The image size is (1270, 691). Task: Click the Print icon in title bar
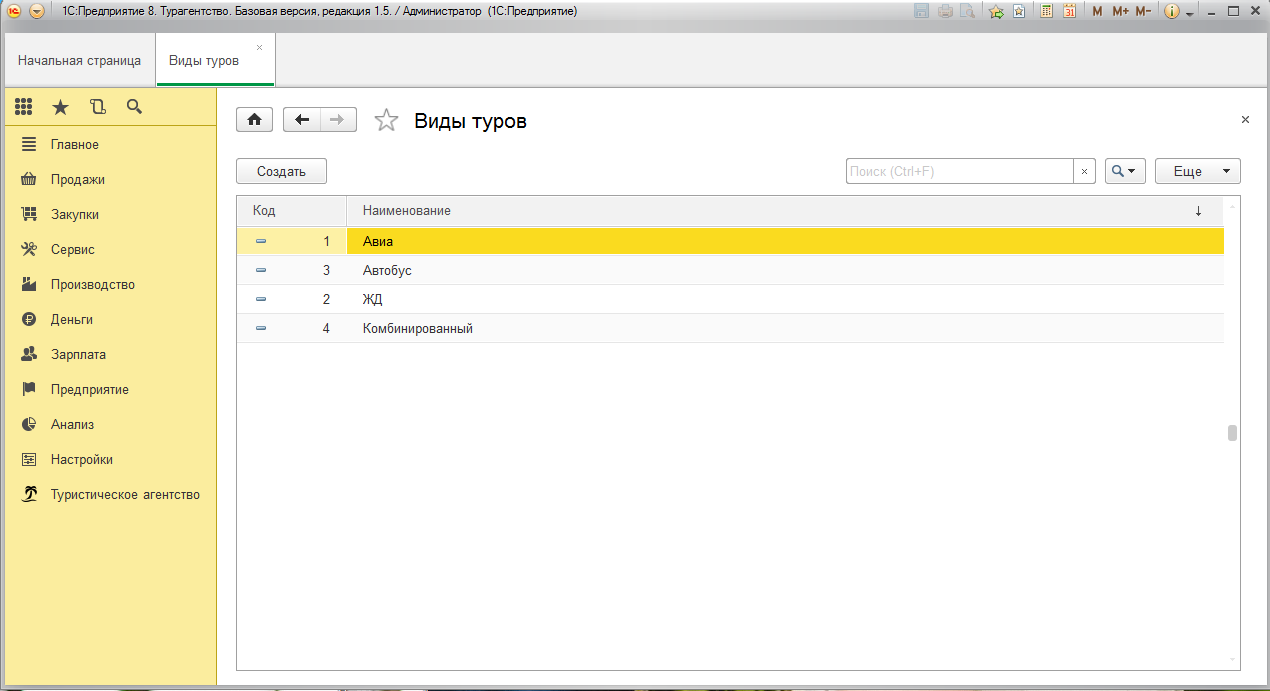944,11
